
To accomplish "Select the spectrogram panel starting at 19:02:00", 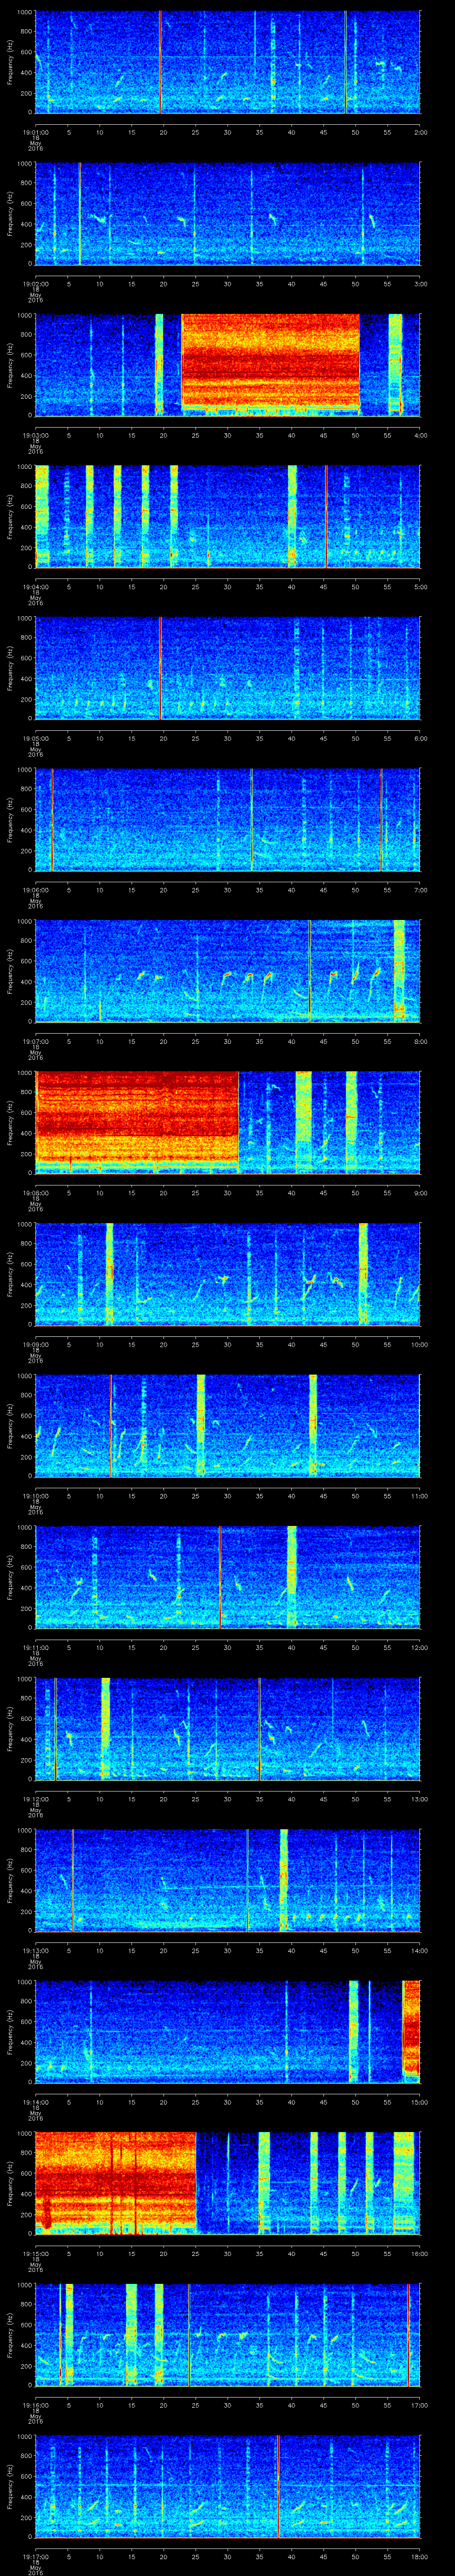I will point(228,213).
